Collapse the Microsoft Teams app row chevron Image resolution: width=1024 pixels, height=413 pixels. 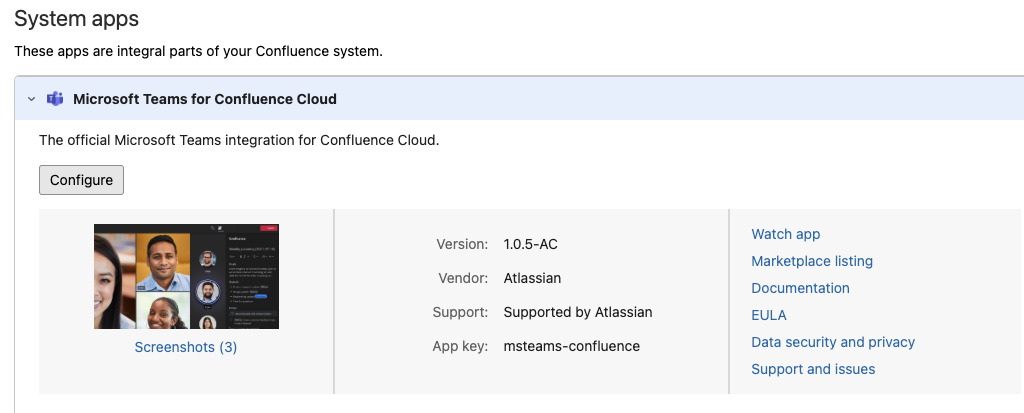pos(31,99)
